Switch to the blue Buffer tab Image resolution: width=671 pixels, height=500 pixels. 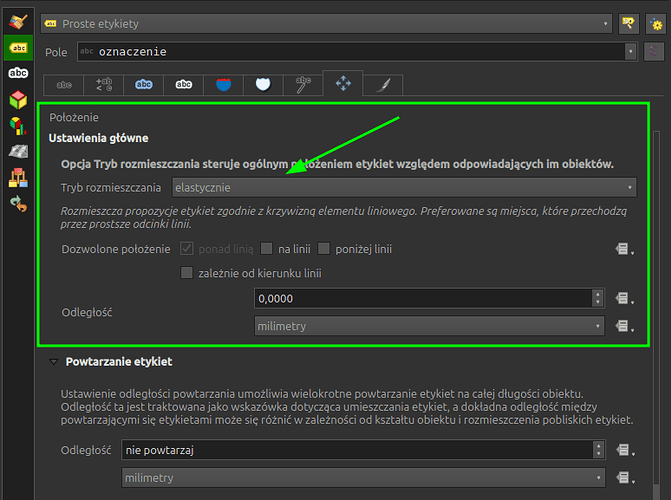pos(143,85)
